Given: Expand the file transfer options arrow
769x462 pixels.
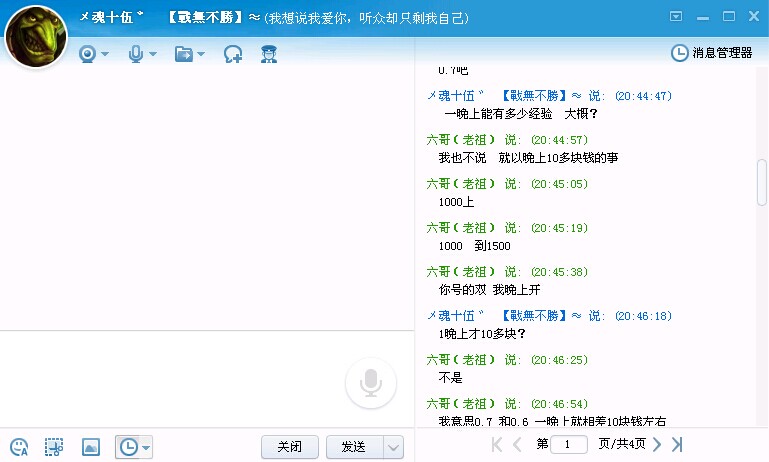Looking at the screenshot, I should pyautogui.click(x=201, y=54).
